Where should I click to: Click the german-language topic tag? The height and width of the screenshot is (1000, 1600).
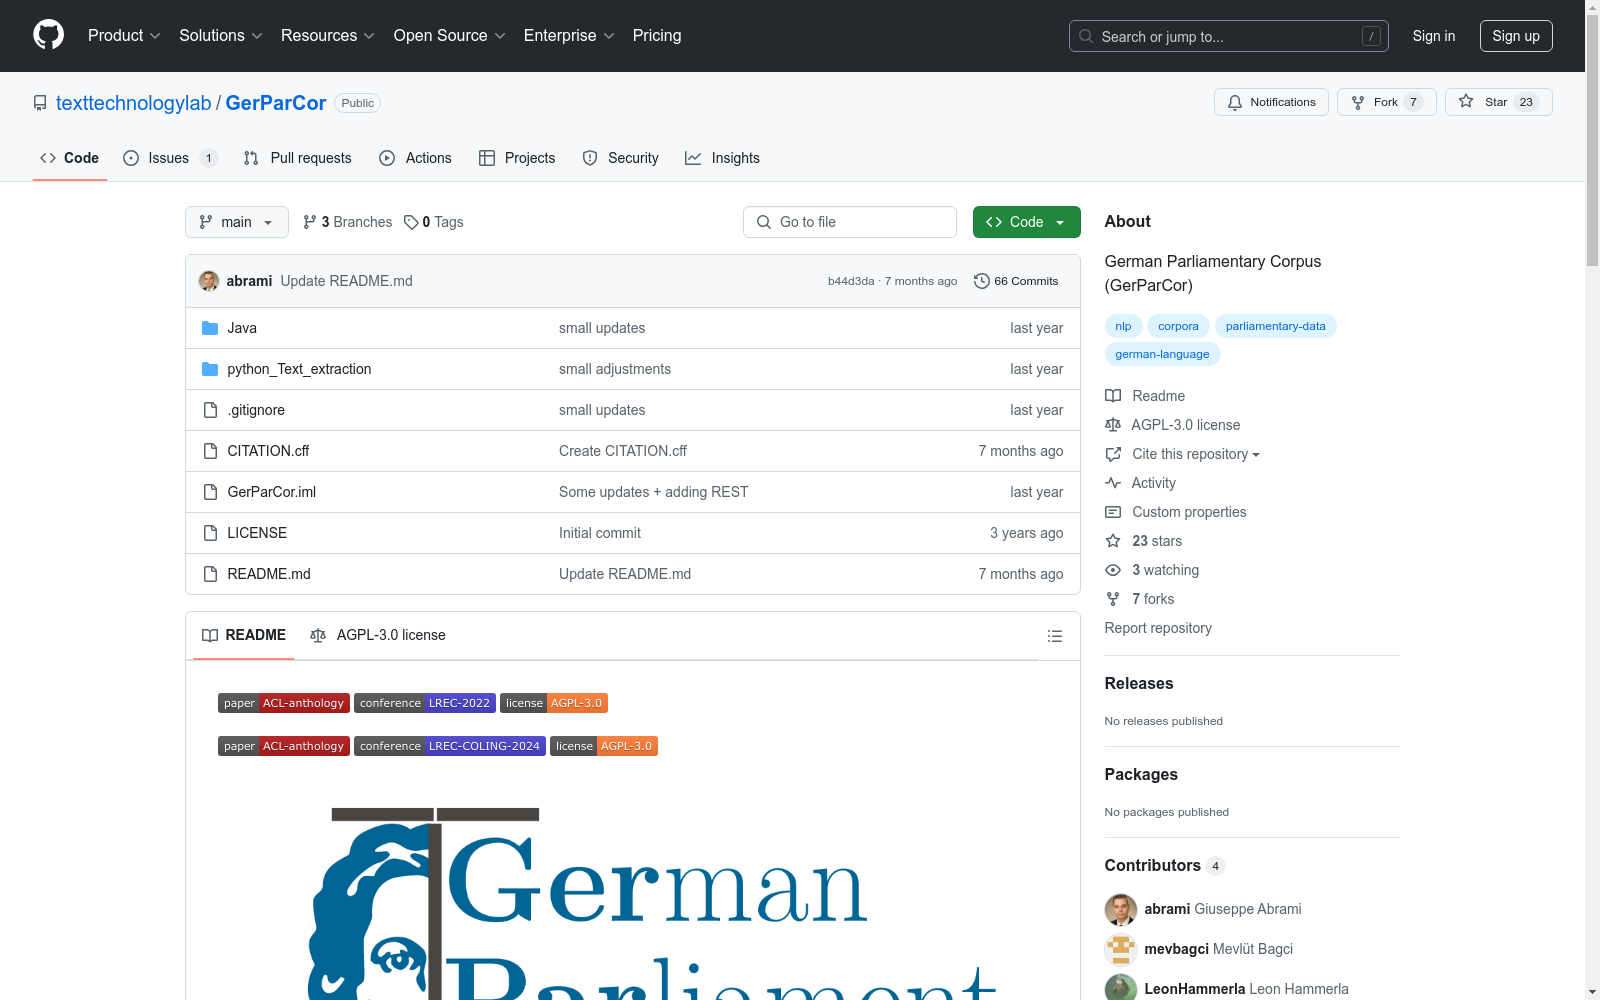1163,354
